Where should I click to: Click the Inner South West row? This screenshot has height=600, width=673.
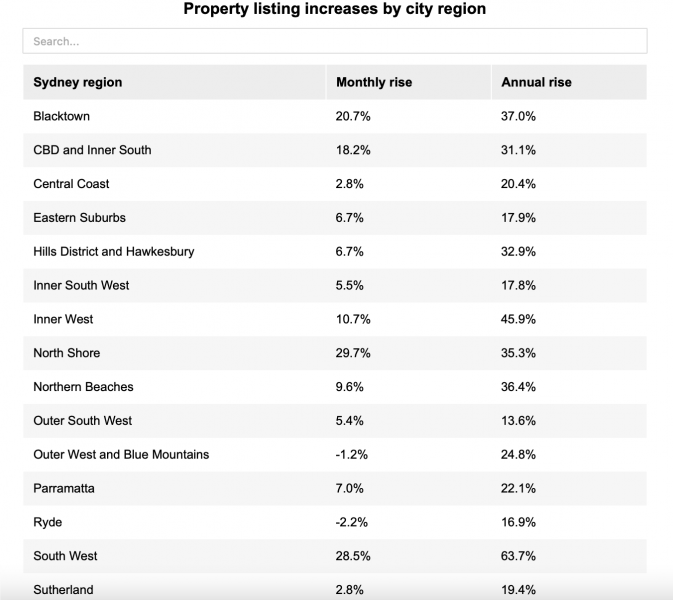81,285
